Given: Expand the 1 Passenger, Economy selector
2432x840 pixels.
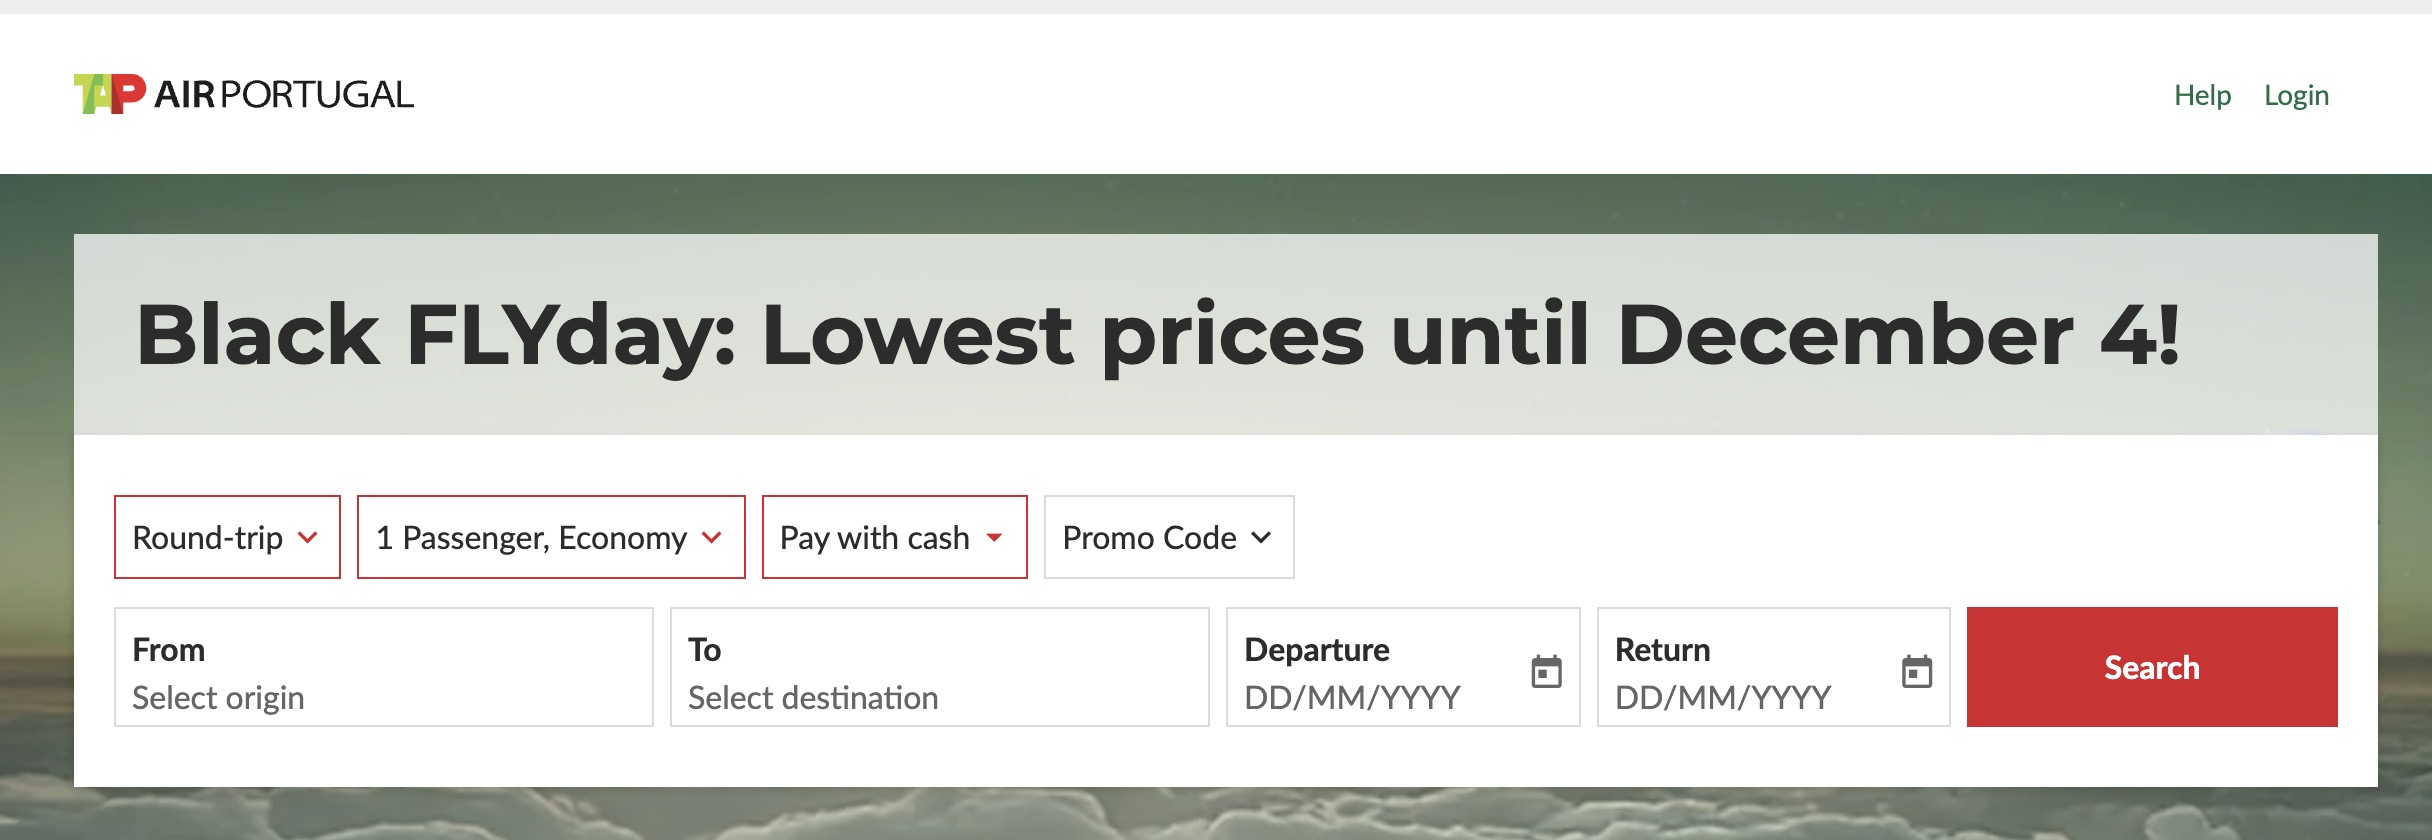Looking at the screenshot, I should click(550, 538).
